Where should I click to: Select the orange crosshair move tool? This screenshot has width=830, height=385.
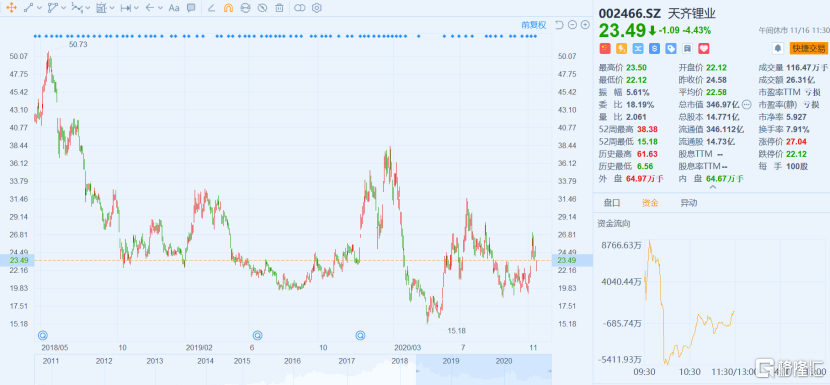point(11,8)
